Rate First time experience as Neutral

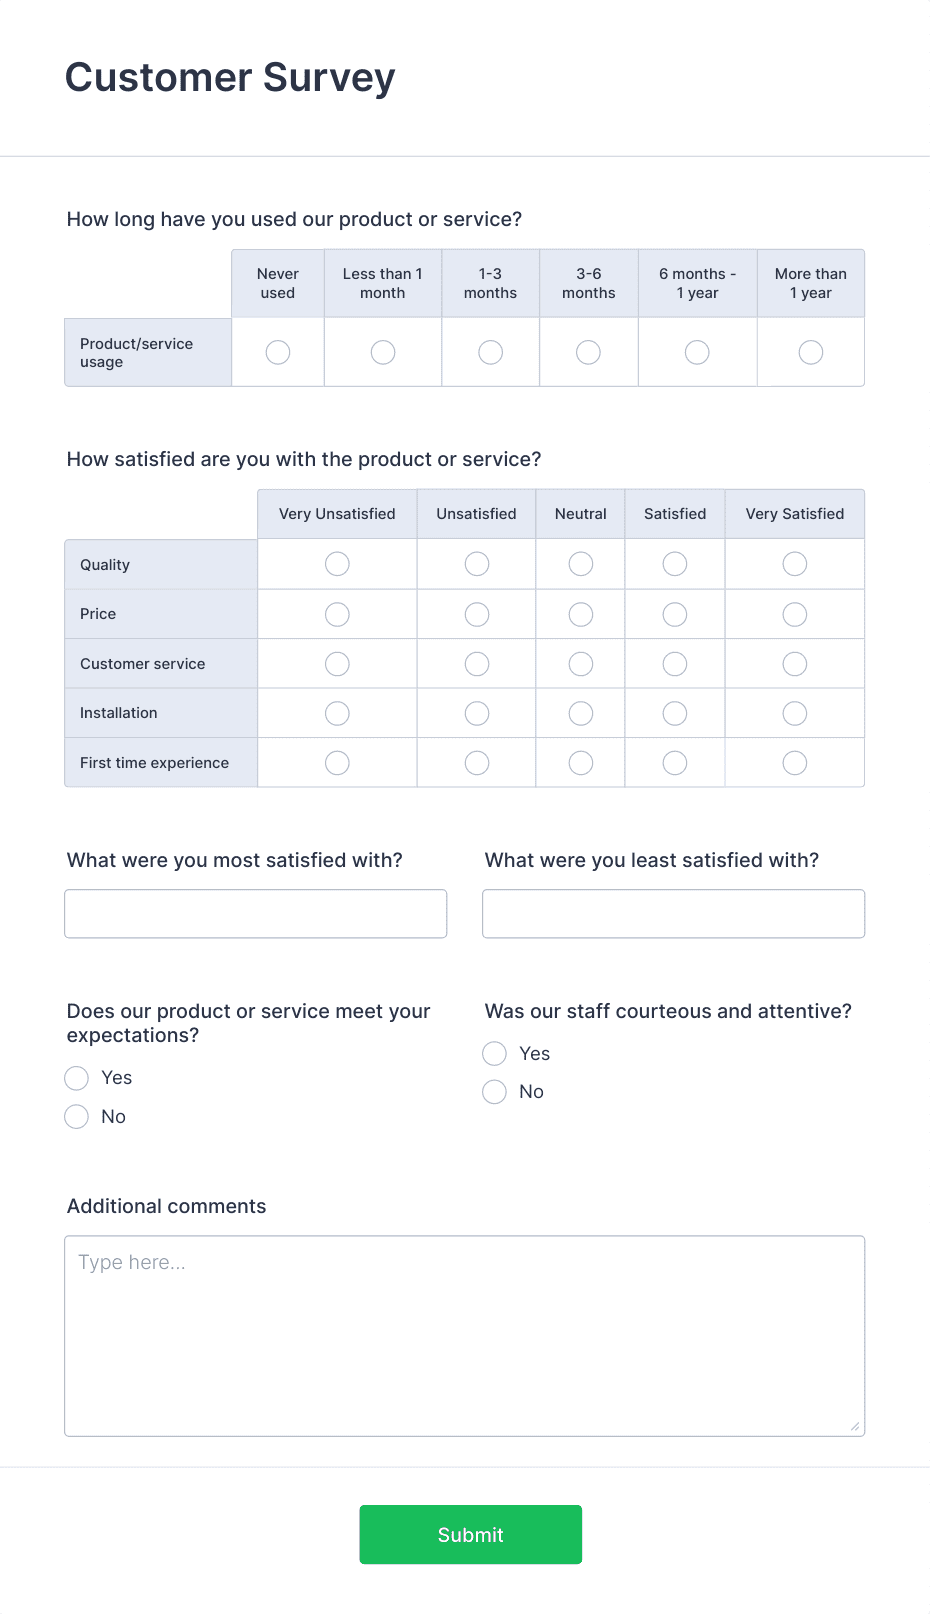coord(580,762)
